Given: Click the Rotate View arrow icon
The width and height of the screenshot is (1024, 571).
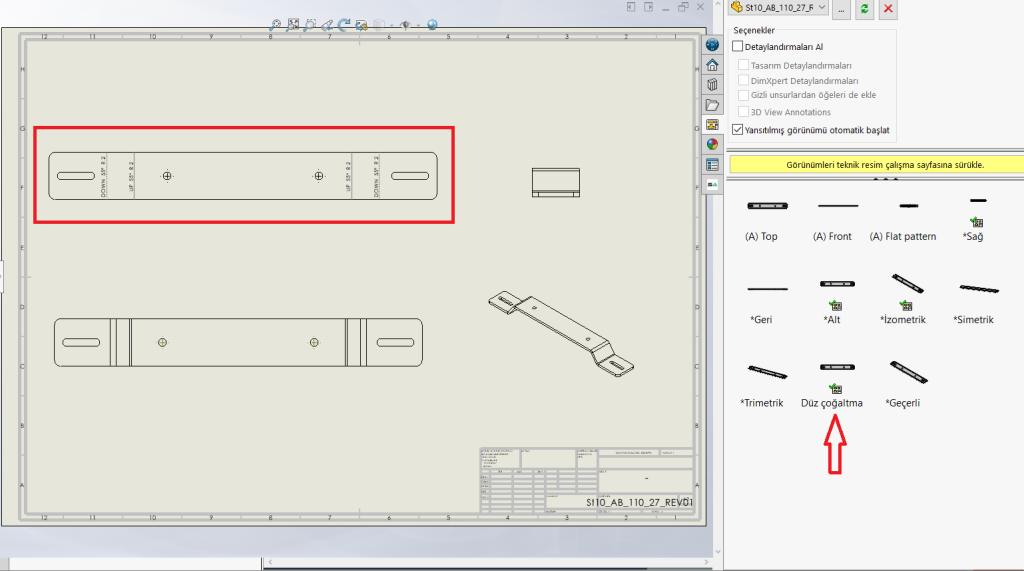Looking at the screenshot, I should point(345,25).
